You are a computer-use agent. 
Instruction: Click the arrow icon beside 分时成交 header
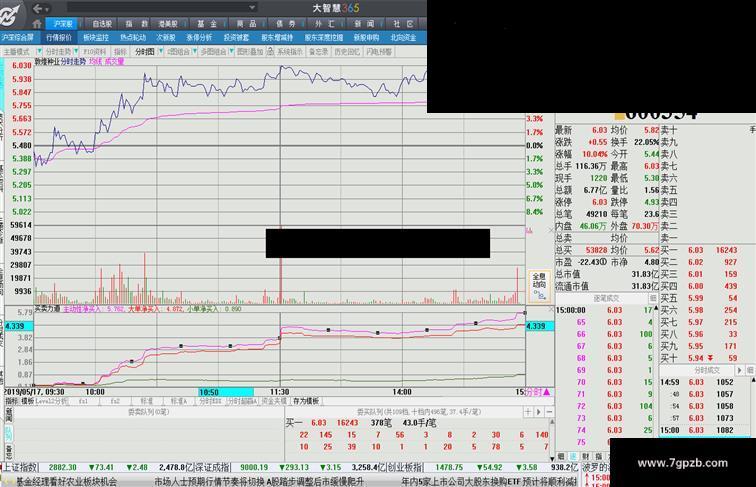[x=740, y=370]
